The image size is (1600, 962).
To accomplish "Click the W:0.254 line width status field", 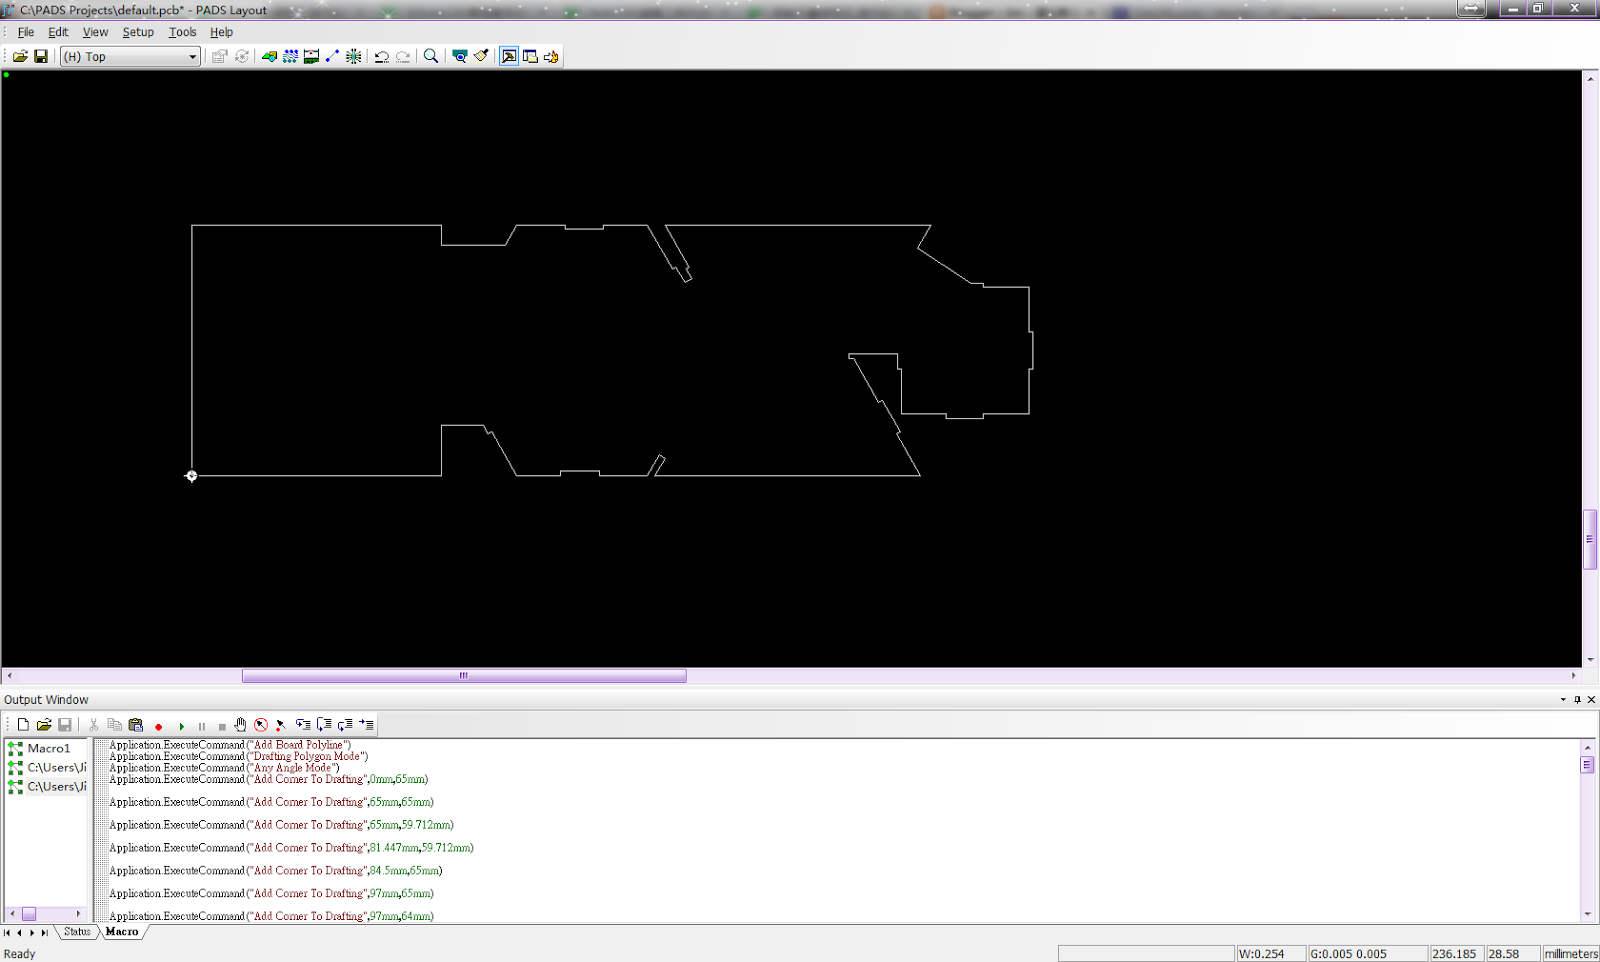I will [x=1270, y=954].
